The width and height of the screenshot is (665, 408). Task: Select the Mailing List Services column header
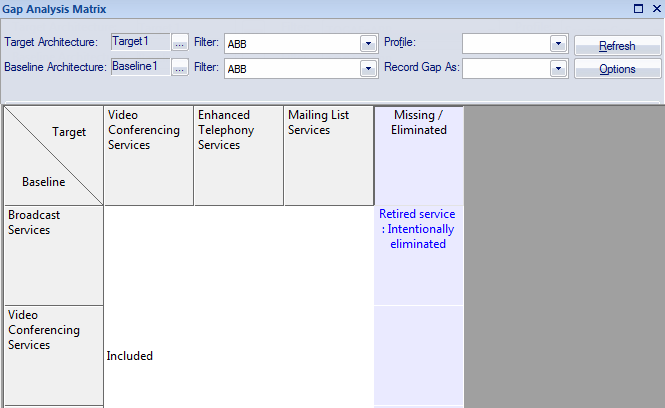point(328,155)
